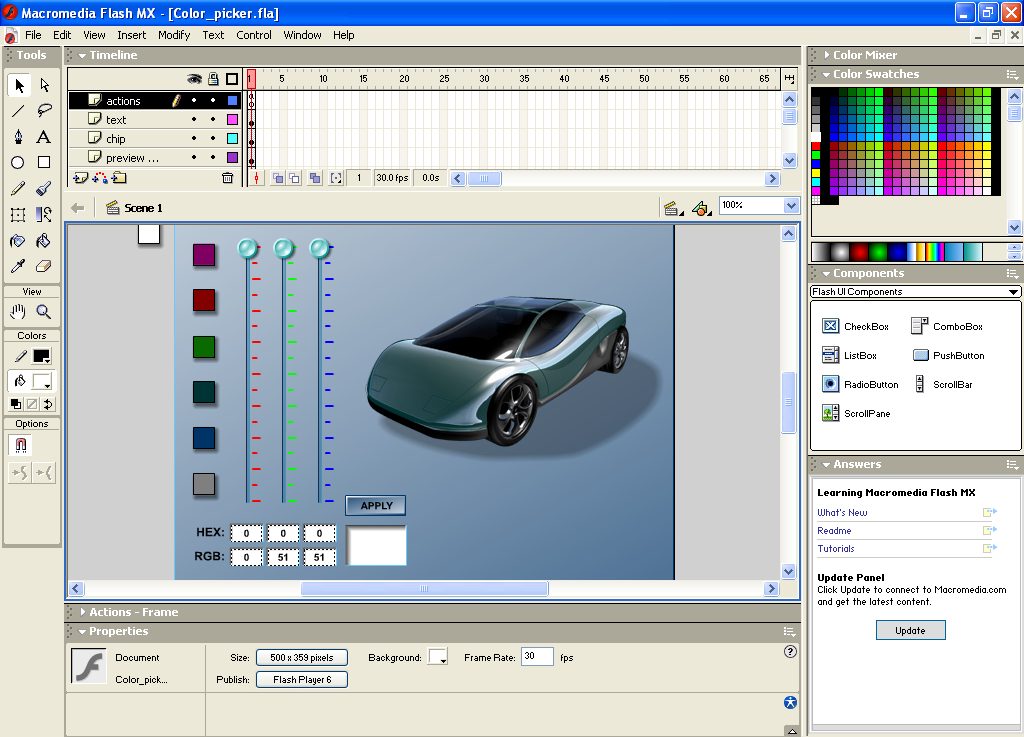Select the Zoom tool
1024x737 pixels.
pyautogui.click(x=44, y=312)
